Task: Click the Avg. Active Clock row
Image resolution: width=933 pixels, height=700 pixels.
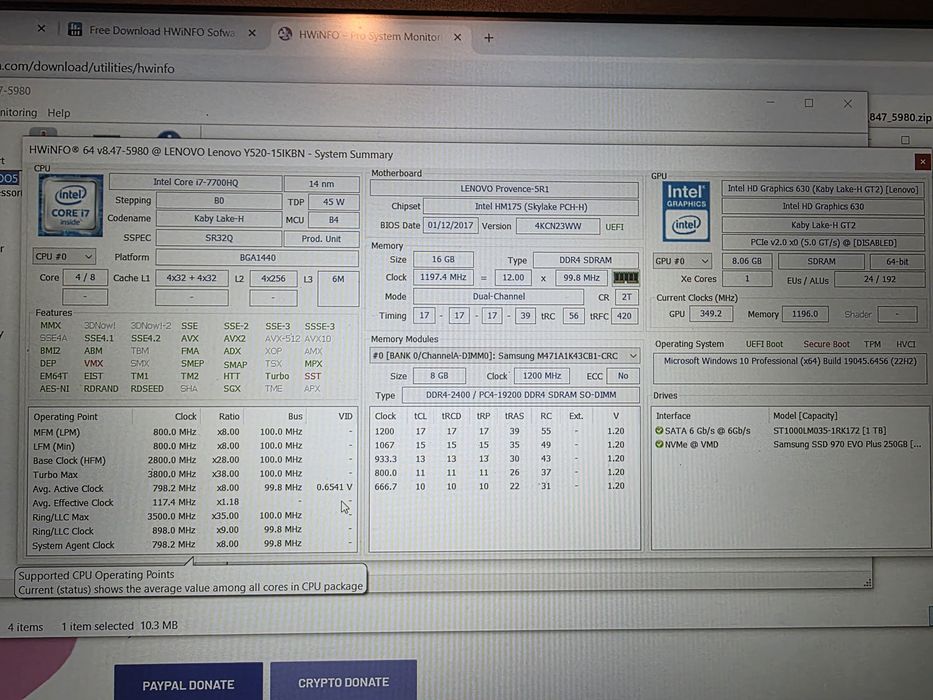Action: 192,488
